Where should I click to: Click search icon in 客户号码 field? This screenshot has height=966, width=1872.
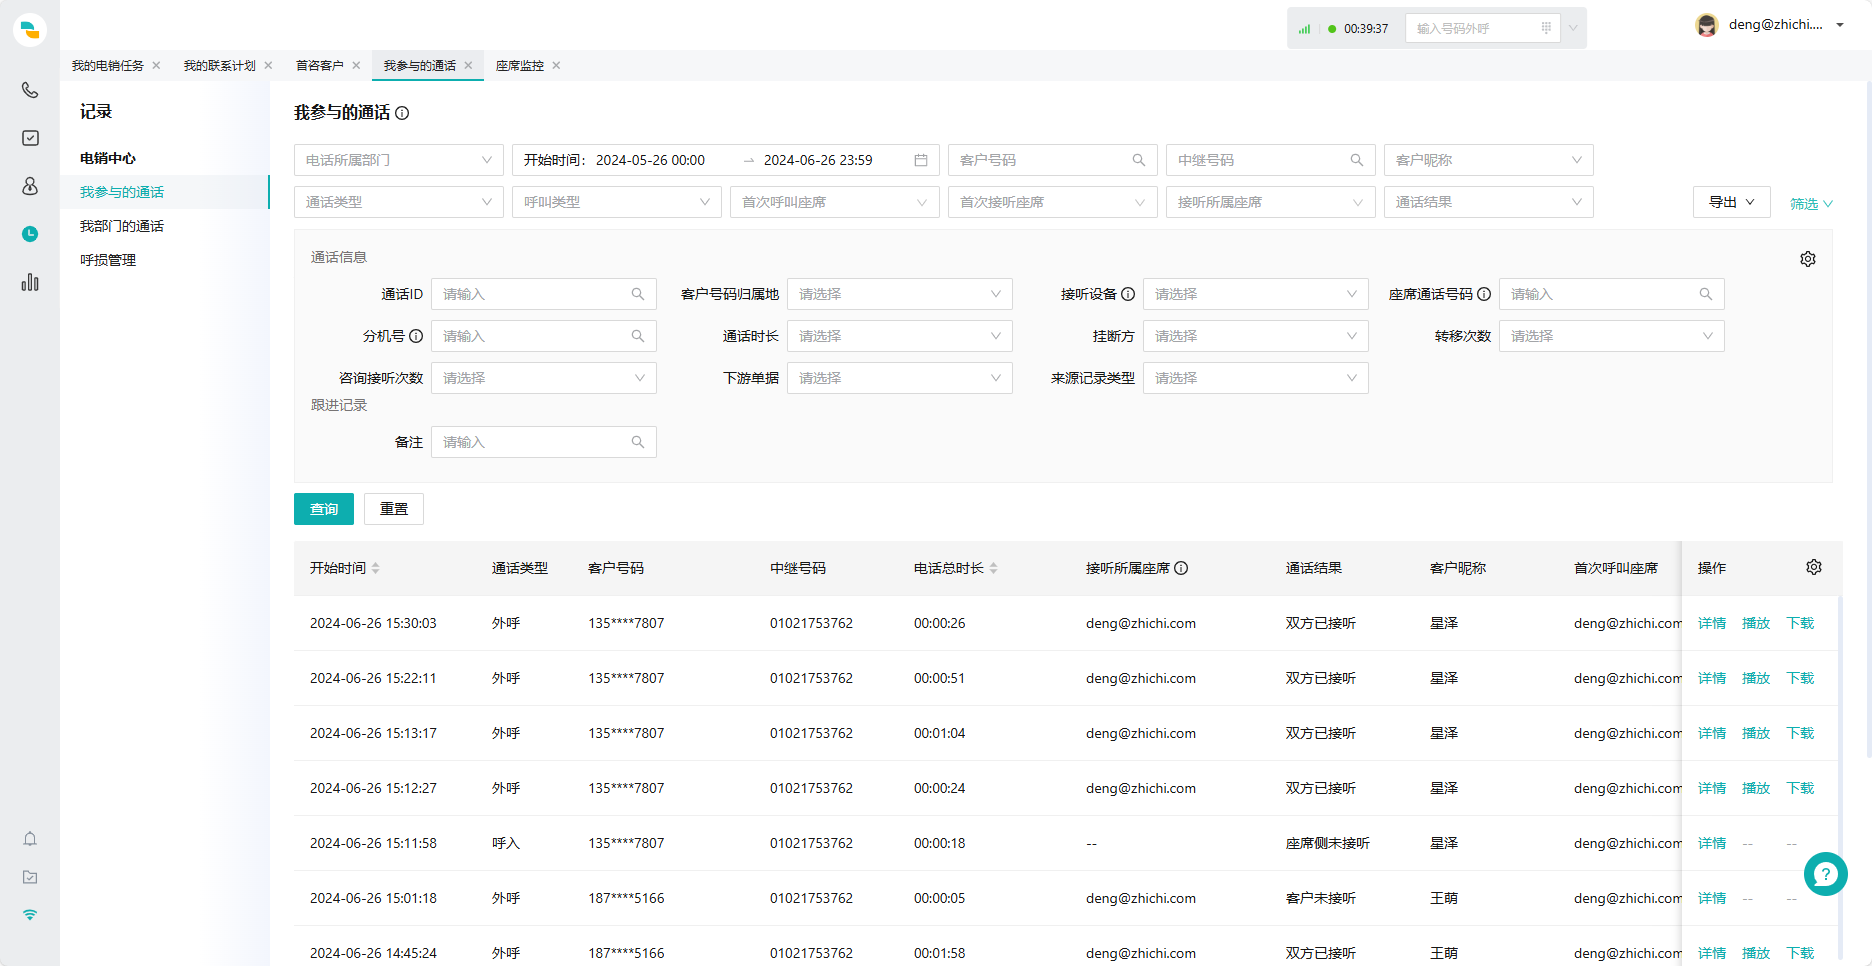pos(1139,160)
